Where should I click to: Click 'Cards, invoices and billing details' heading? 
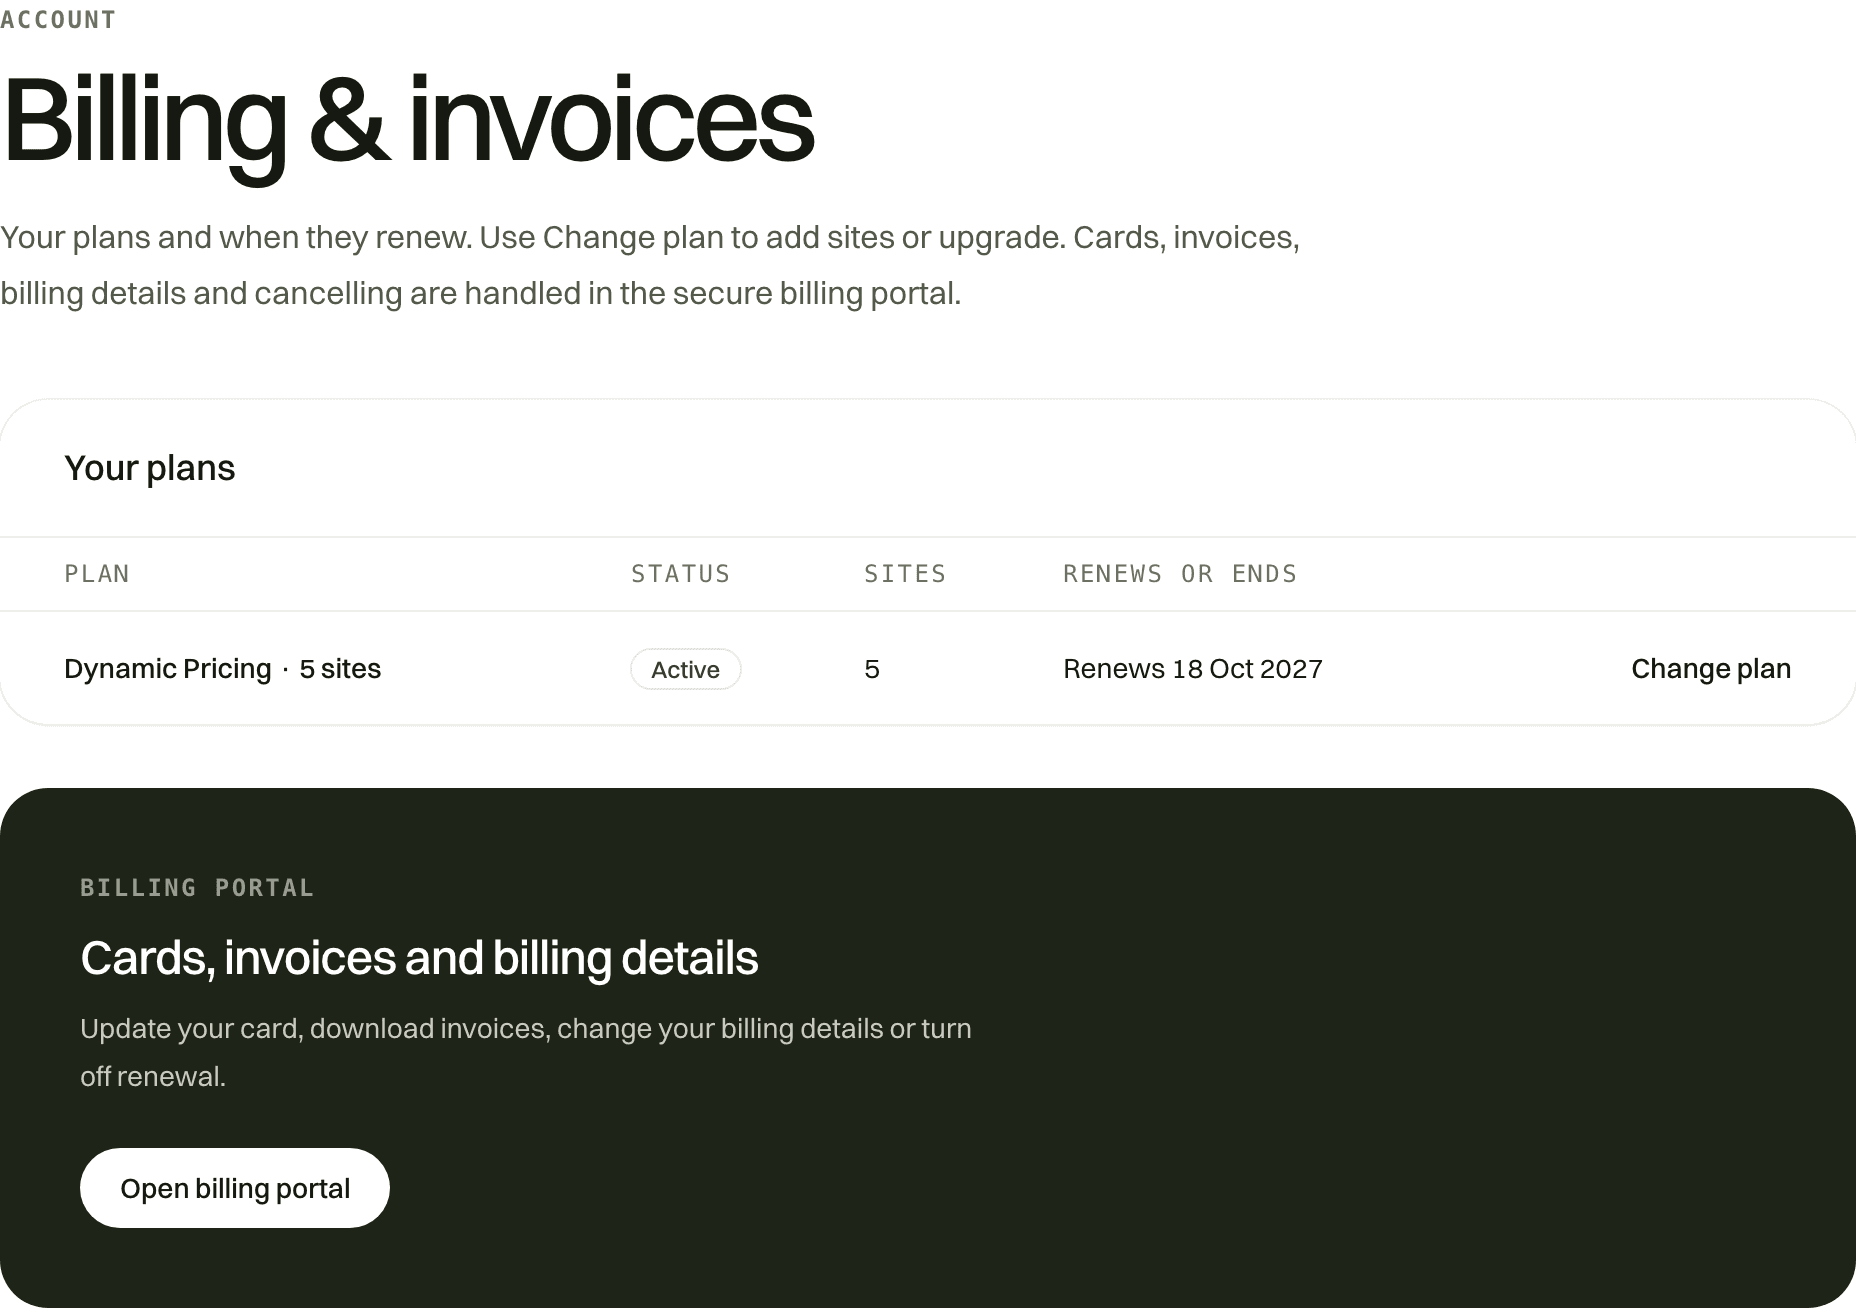pos(419,958)
